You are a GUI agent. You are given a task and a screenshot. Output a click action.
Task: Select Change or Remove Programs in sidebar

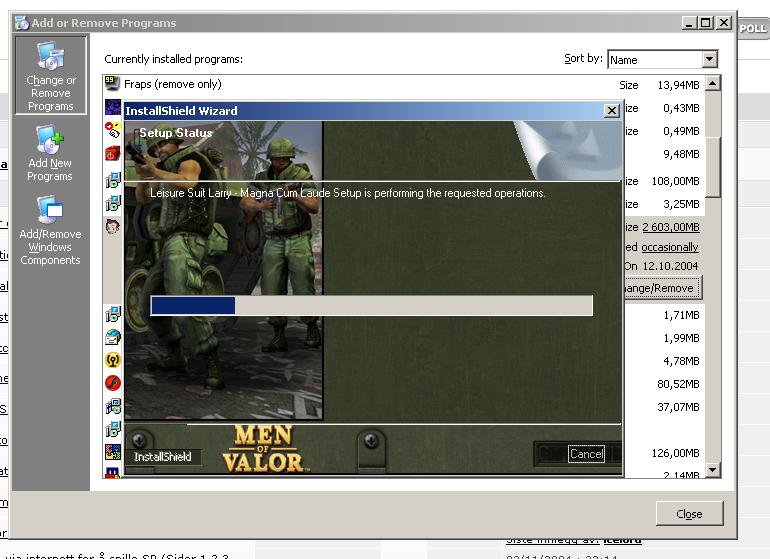click(x=51, y=75)
